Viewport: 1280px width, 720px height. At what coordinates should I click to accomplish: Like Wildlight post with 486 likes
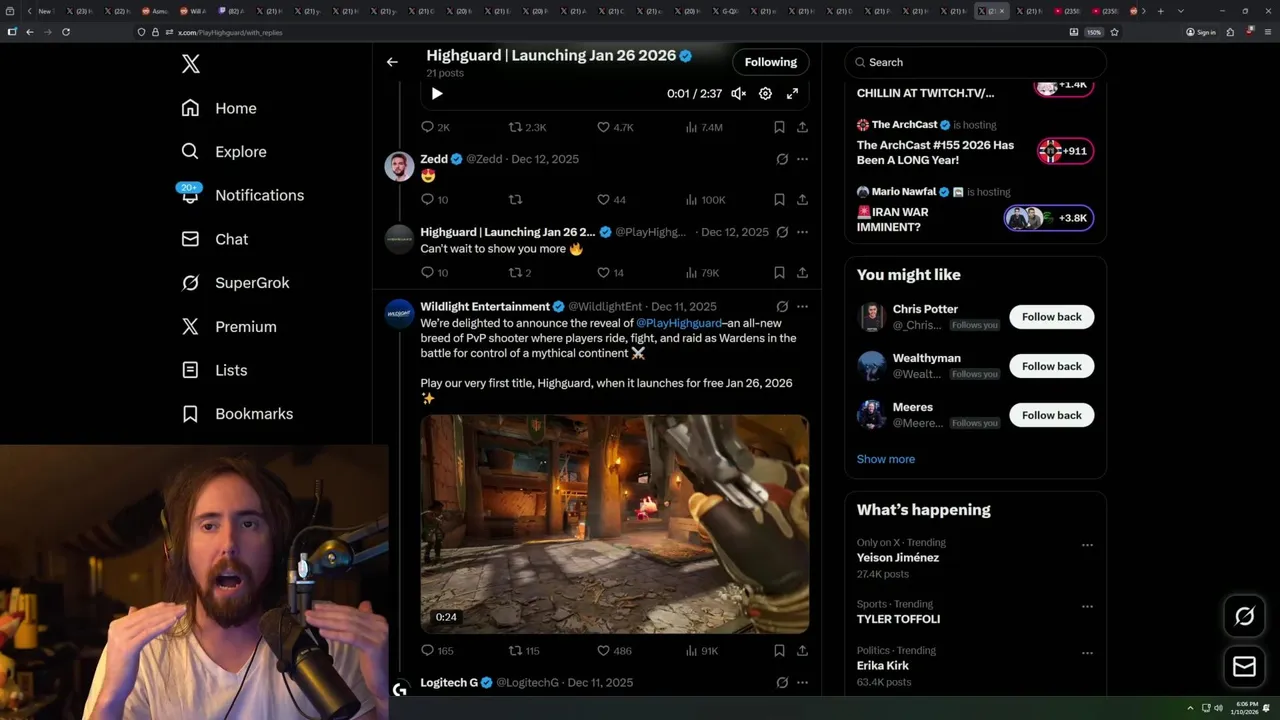point(614,650)
